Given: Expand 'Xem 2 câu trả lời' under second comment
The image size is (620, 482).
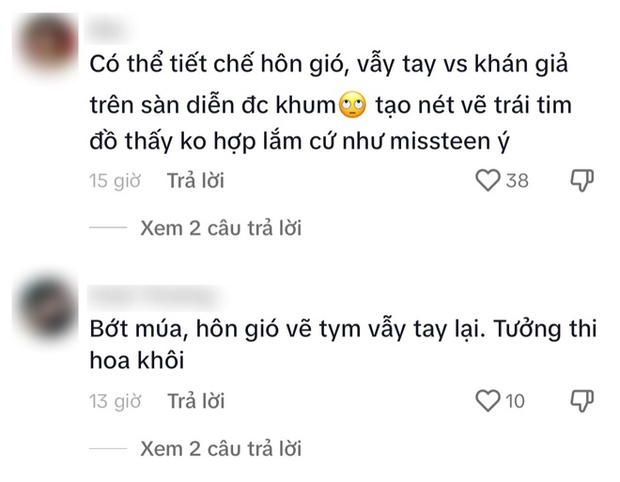Looking at the screenshot, I should coord(221,448).
